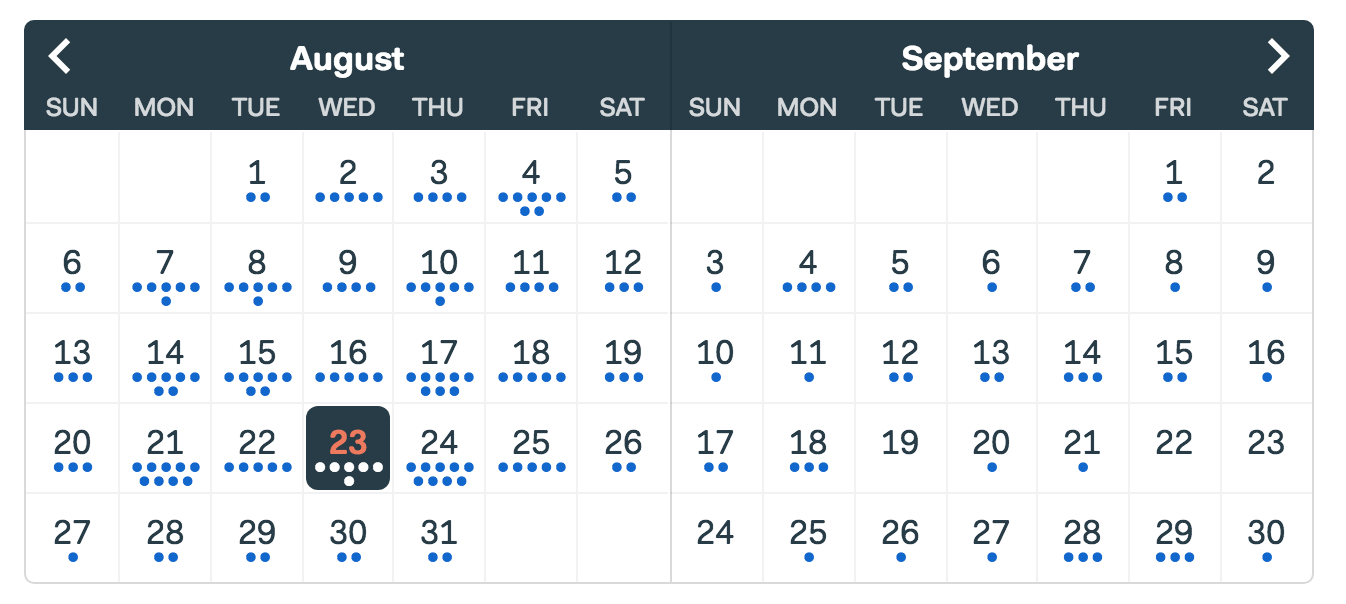The image size is (1346, 604).
Task: Pick August 4 with seven event dots
Action: tap(531, 178)
